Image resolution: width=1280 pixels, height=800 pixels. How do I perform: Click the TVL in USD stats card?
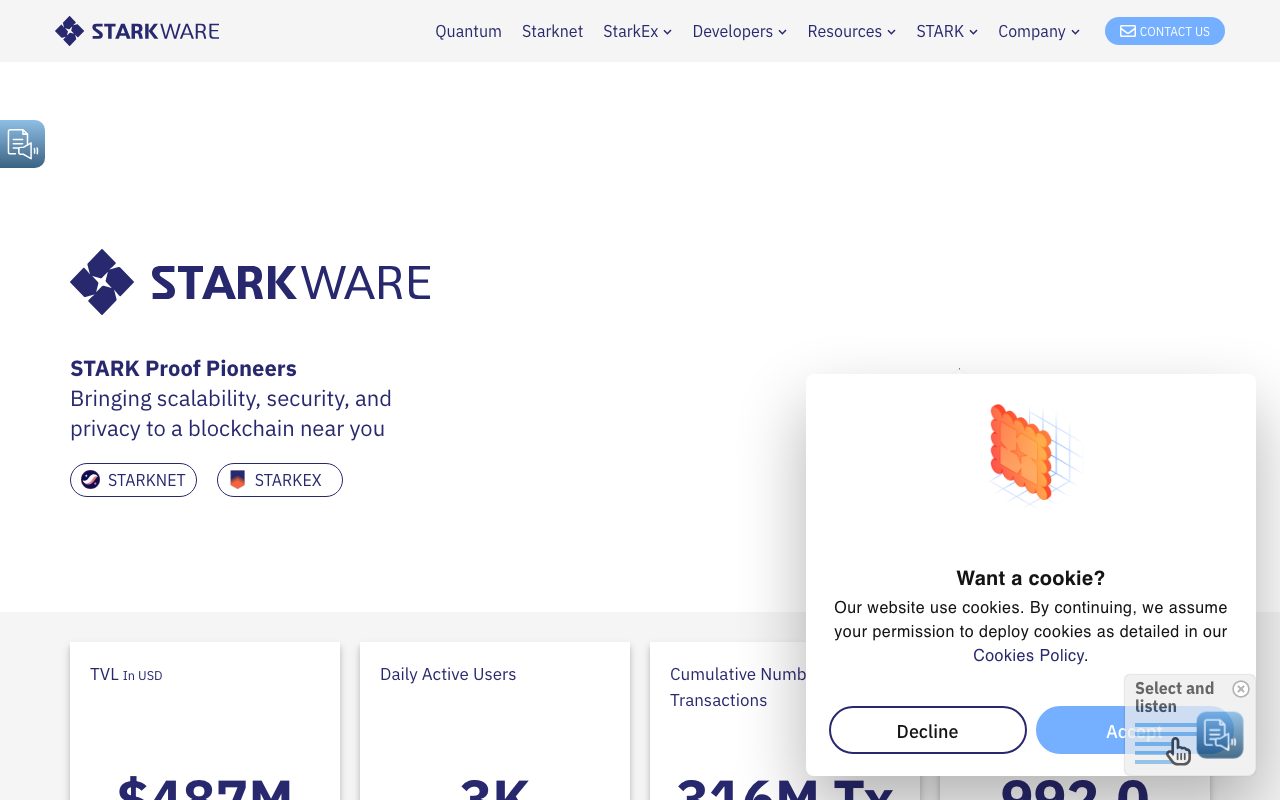click(x=205, y=721)
